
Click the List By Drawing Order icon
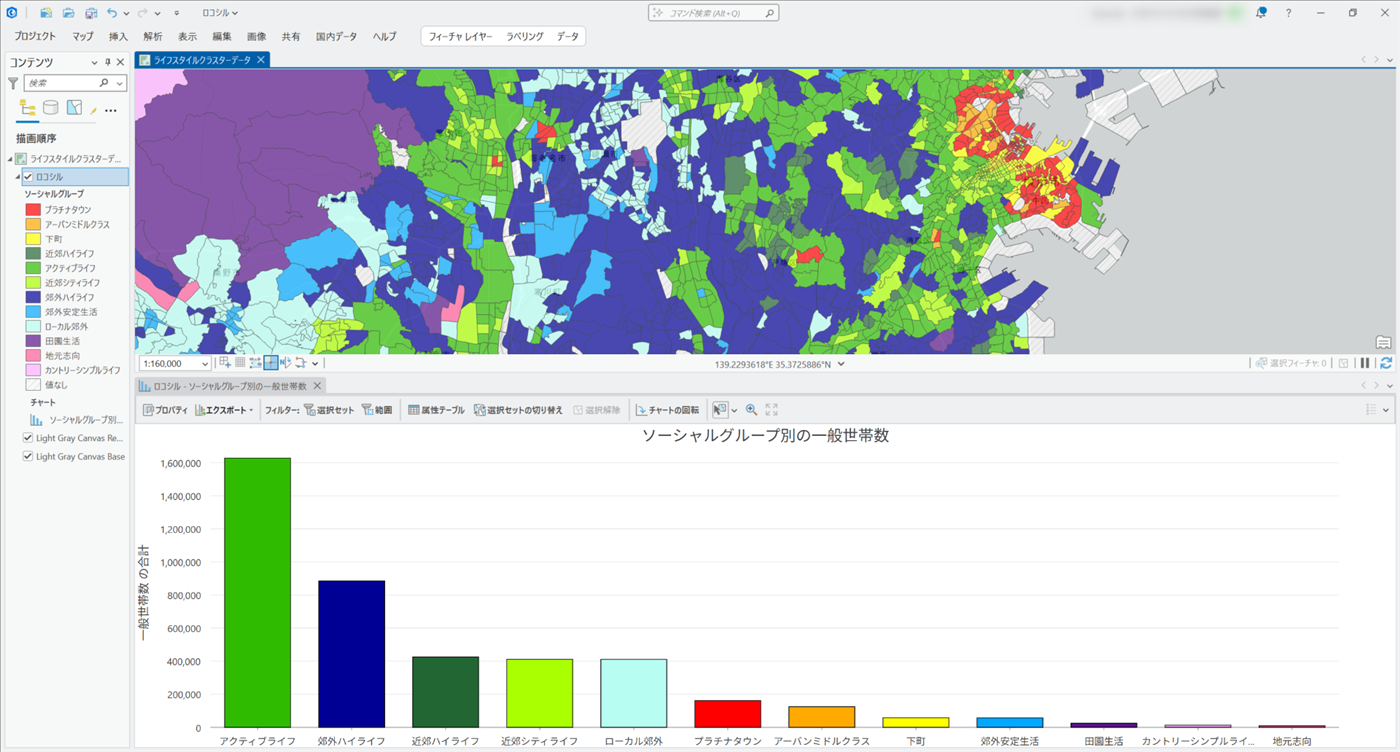[x=28, y=108]
